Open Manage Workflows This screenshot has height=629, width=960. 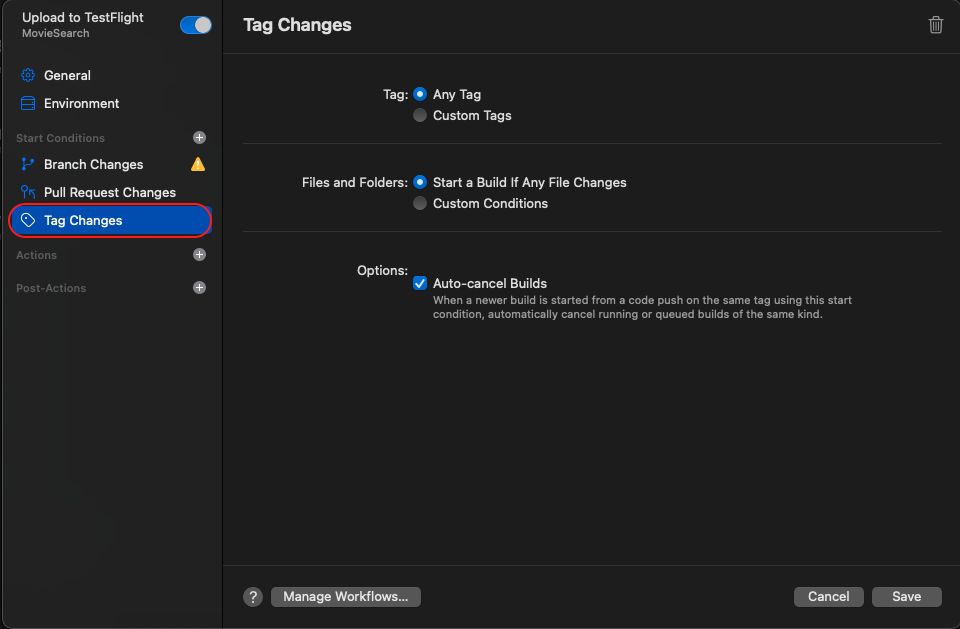coord(345,597)
